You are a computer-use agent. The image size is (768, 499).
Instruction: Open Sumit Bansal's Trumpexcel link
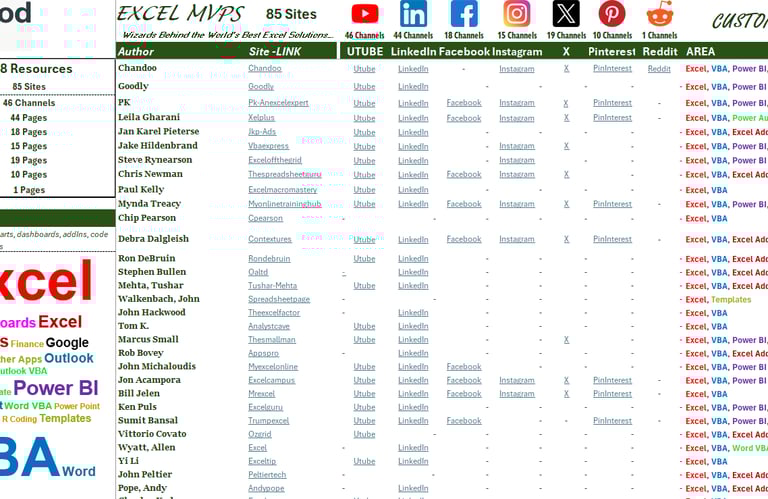(x=268, y=421)
